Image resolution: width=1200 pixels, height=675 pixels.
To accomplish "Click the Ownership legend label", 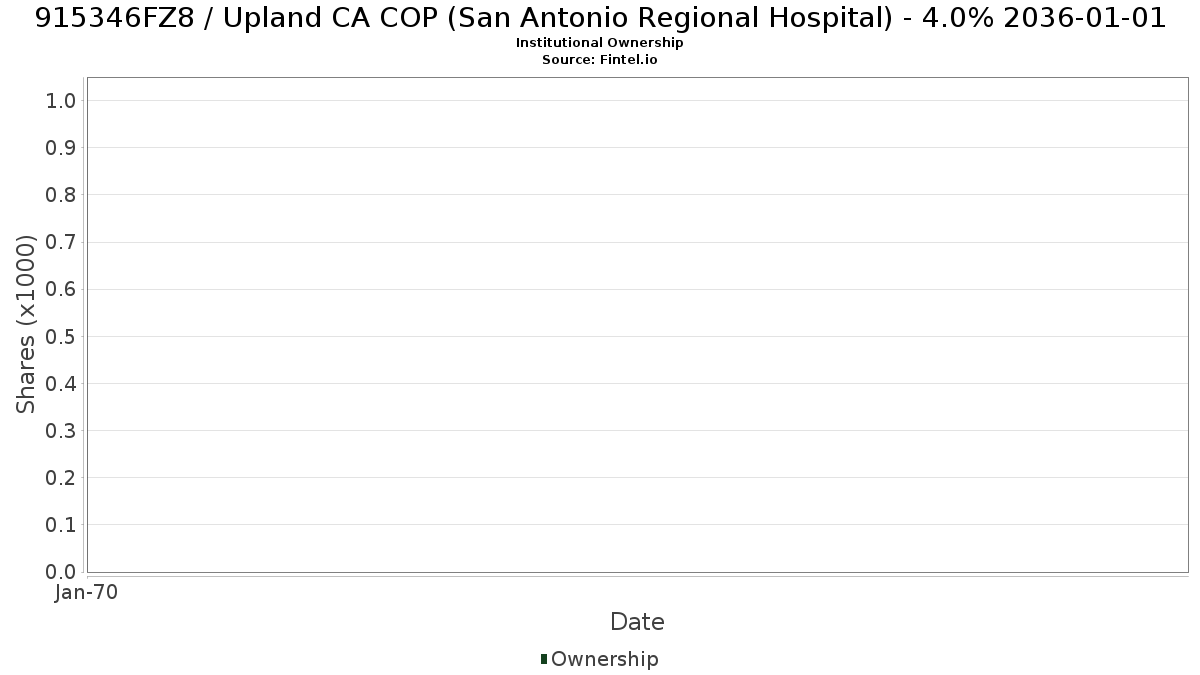I will click(605, 659).
